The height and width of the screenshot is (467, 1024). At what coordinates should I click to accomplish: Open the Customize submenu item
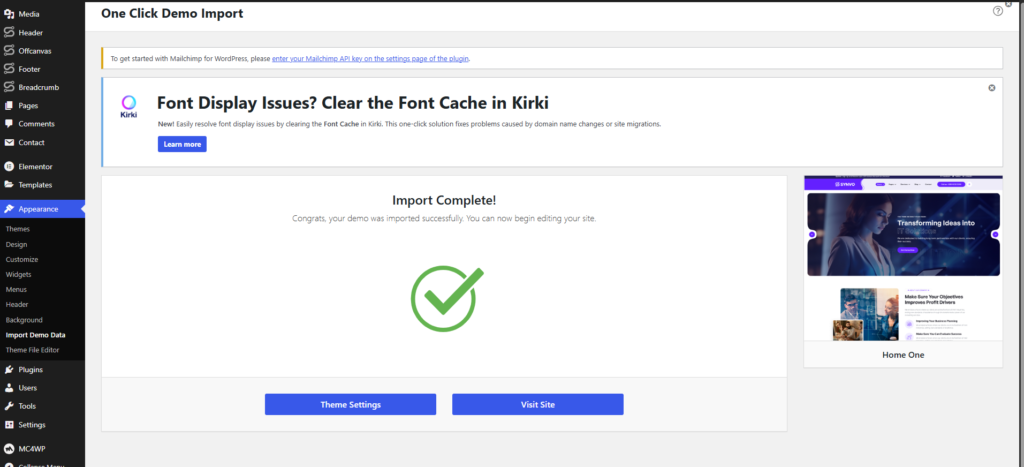point(22,259)
